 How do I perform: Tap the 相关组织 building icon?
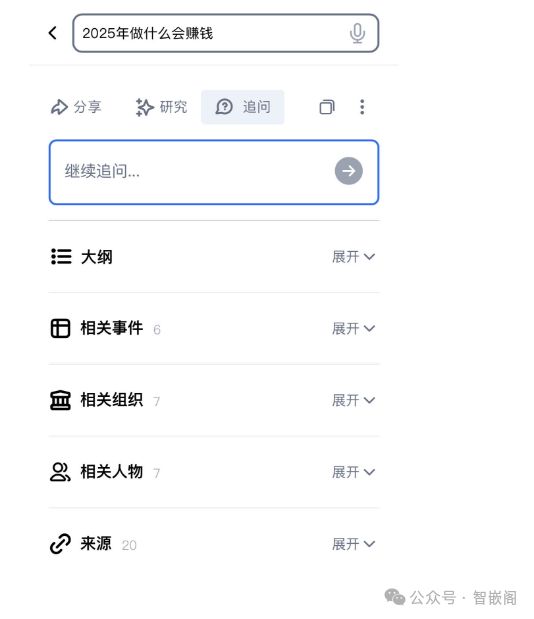pos(60,400)
